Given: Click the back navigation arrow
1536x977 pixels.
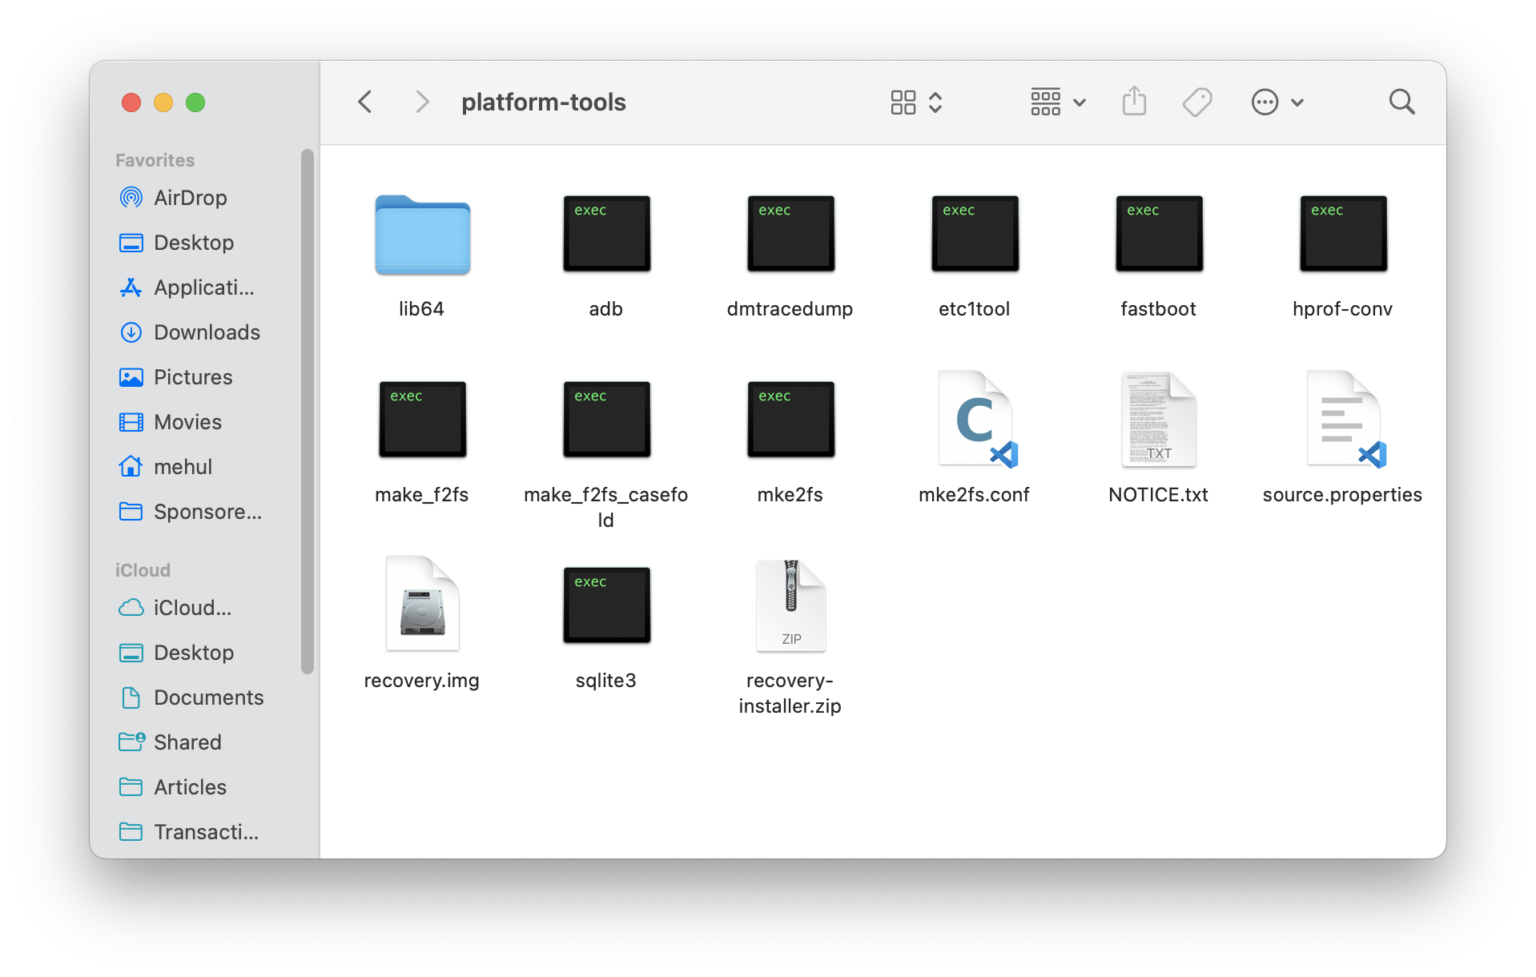Looking at the screenshot, I should tap(365, 101).
